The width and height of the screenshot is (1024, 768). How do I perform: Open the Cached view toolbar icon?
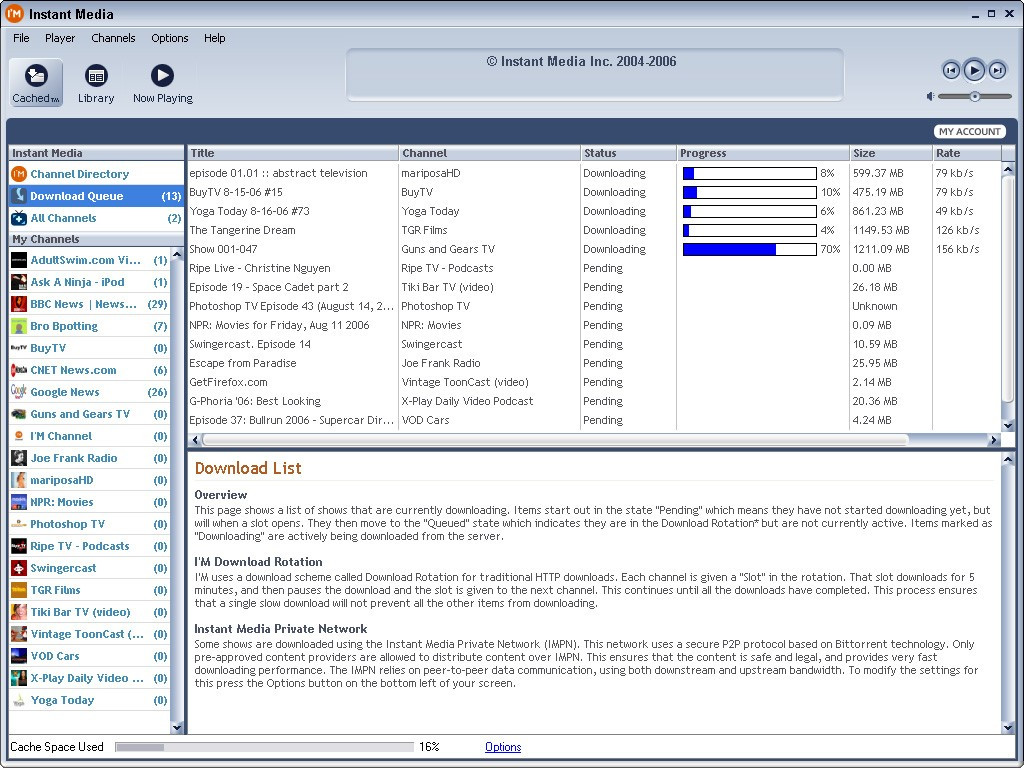coord(37,83)
